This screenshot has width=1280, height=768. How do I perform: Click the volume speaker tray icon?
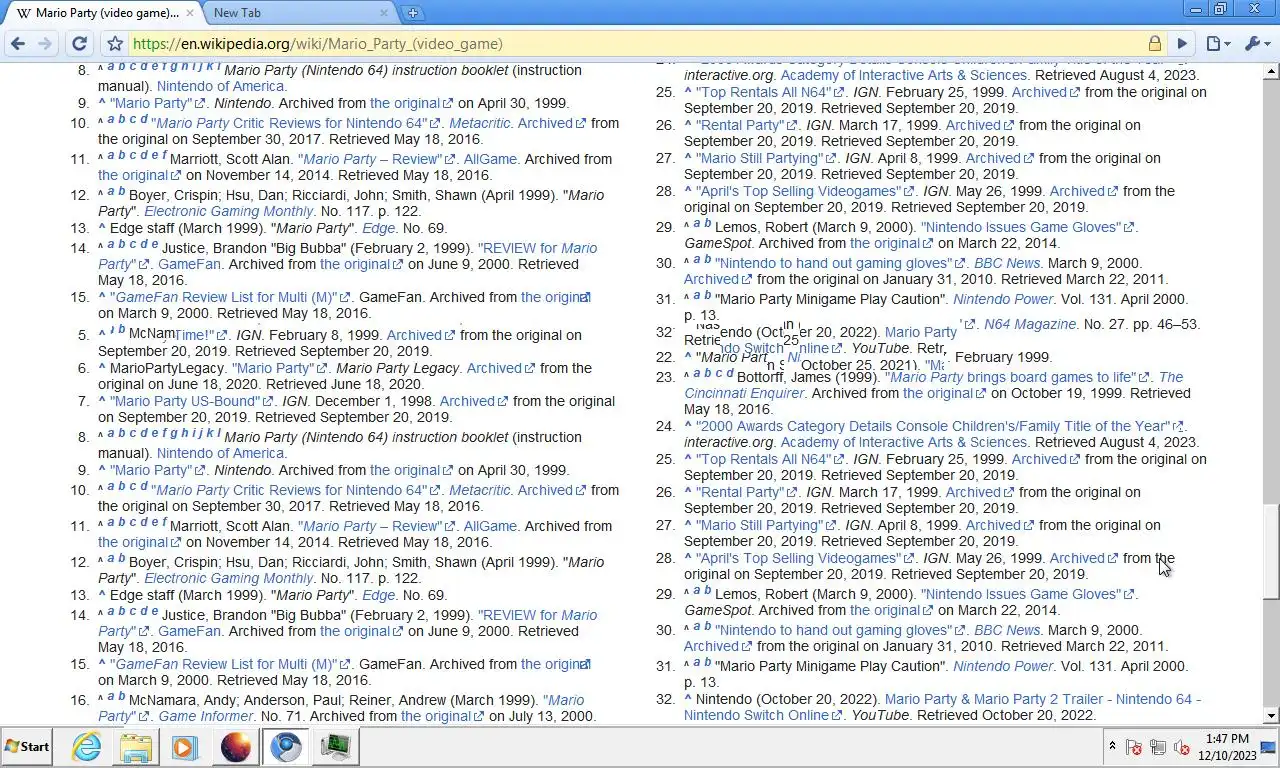point(1181,747)
